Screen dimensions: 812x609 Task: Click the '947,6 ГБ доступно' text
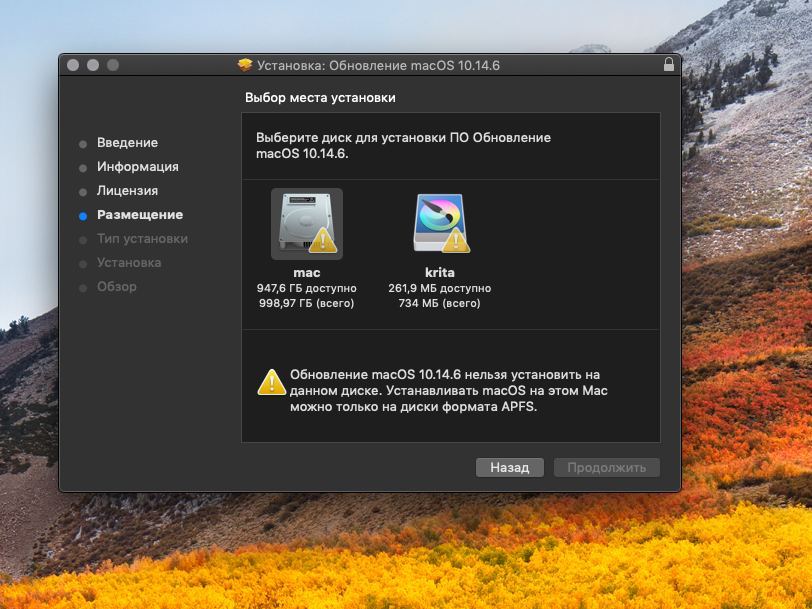[x=307, y=288]
